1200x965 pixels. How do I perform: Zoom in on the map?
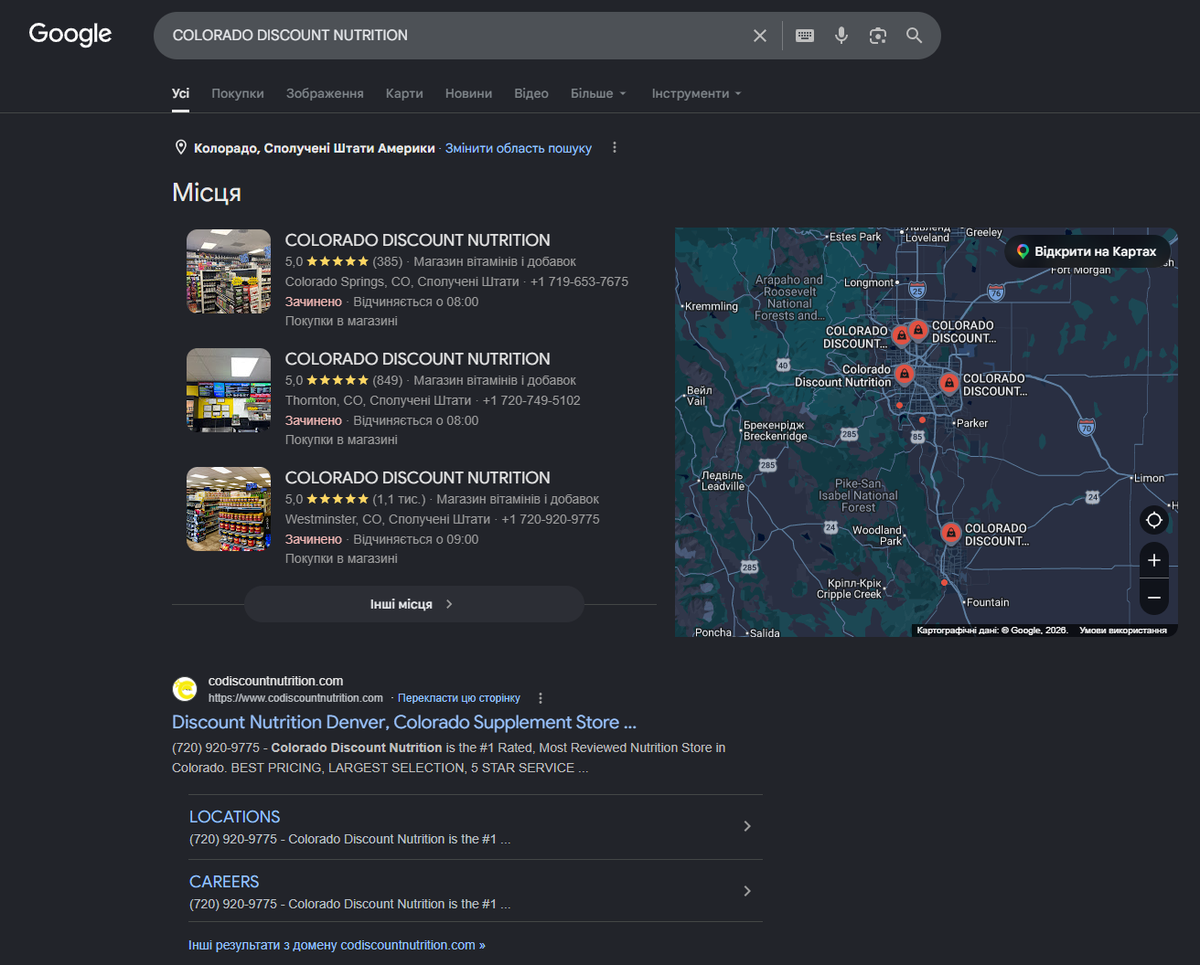tap(1154, 560)
